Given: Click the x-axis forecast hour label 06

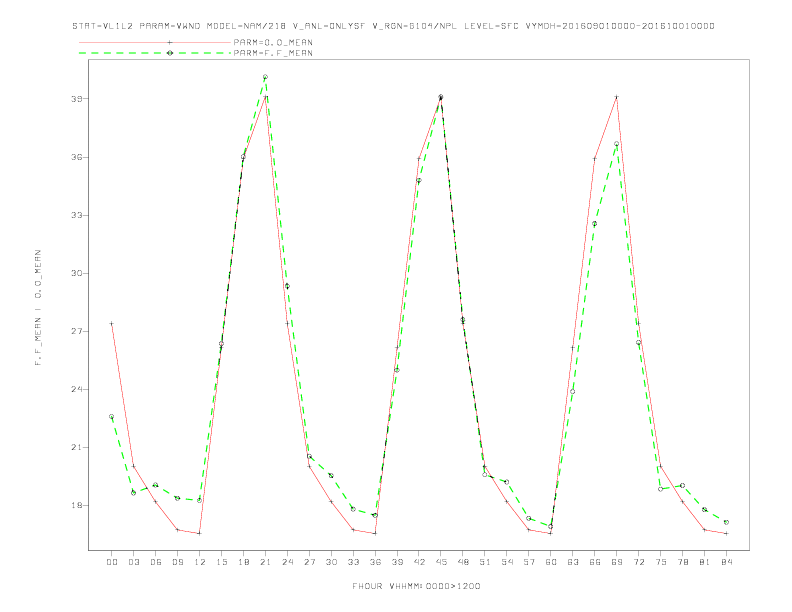Looking at the screenshot, I should click(156, 562).
